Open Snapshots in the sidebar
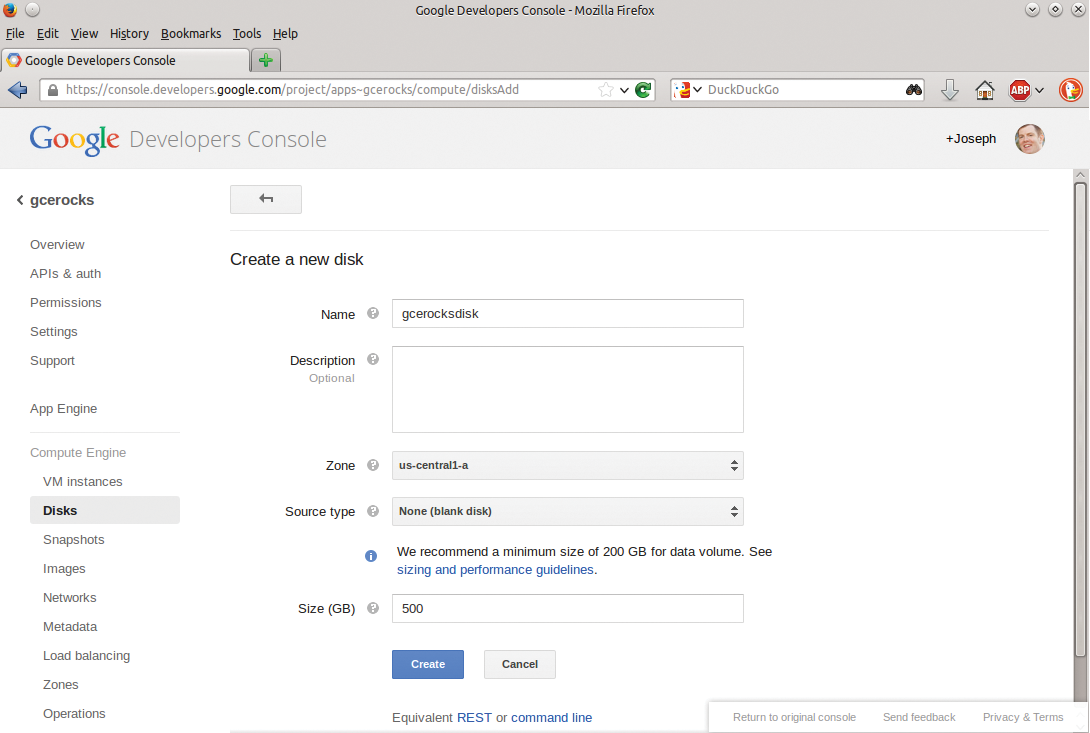 [x=74, y=540]
